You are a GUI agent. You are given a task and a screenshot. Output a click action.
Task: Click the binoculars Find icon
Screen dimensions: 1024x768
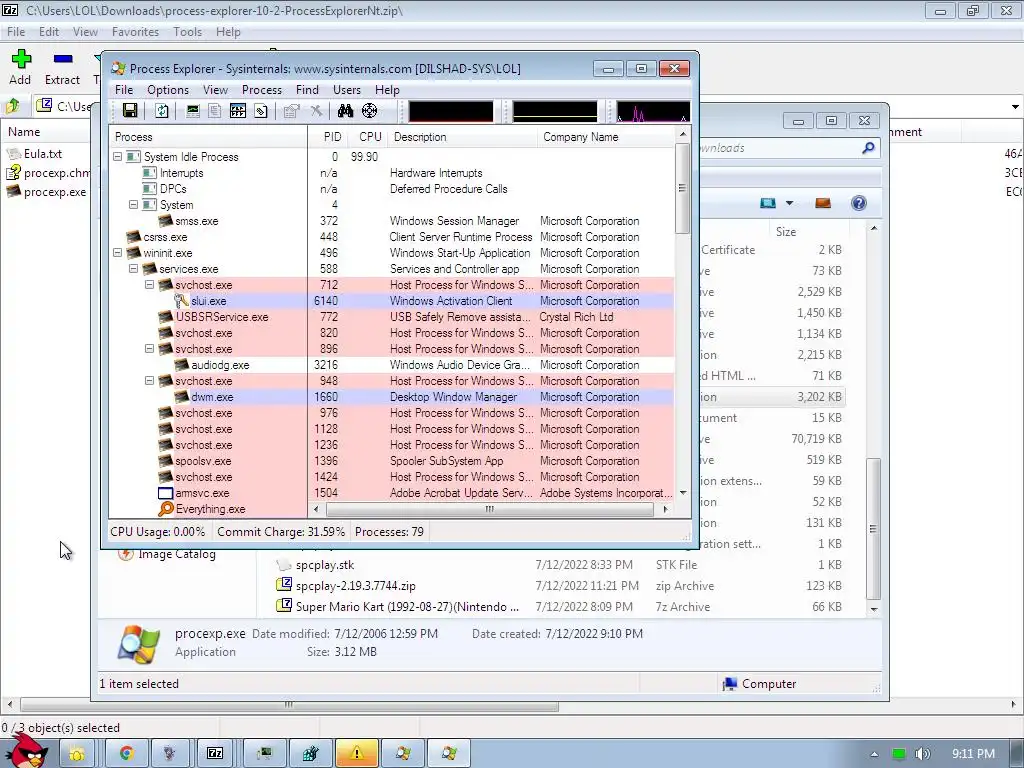pyautogui.click(x=345, y=110)
